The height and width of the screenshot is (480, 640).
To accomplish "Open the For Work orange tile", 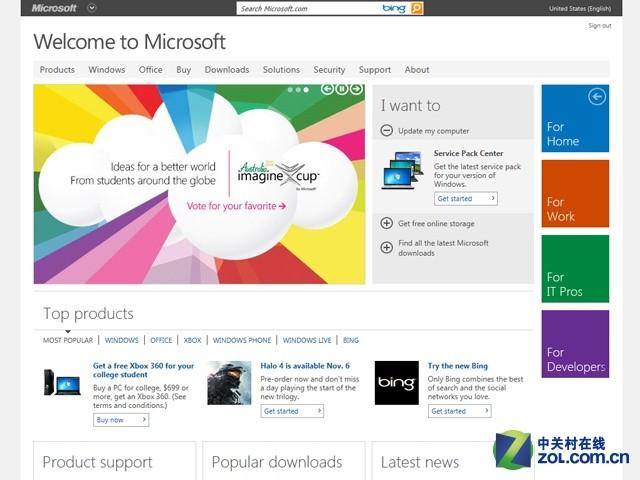I will click(575, 193).
